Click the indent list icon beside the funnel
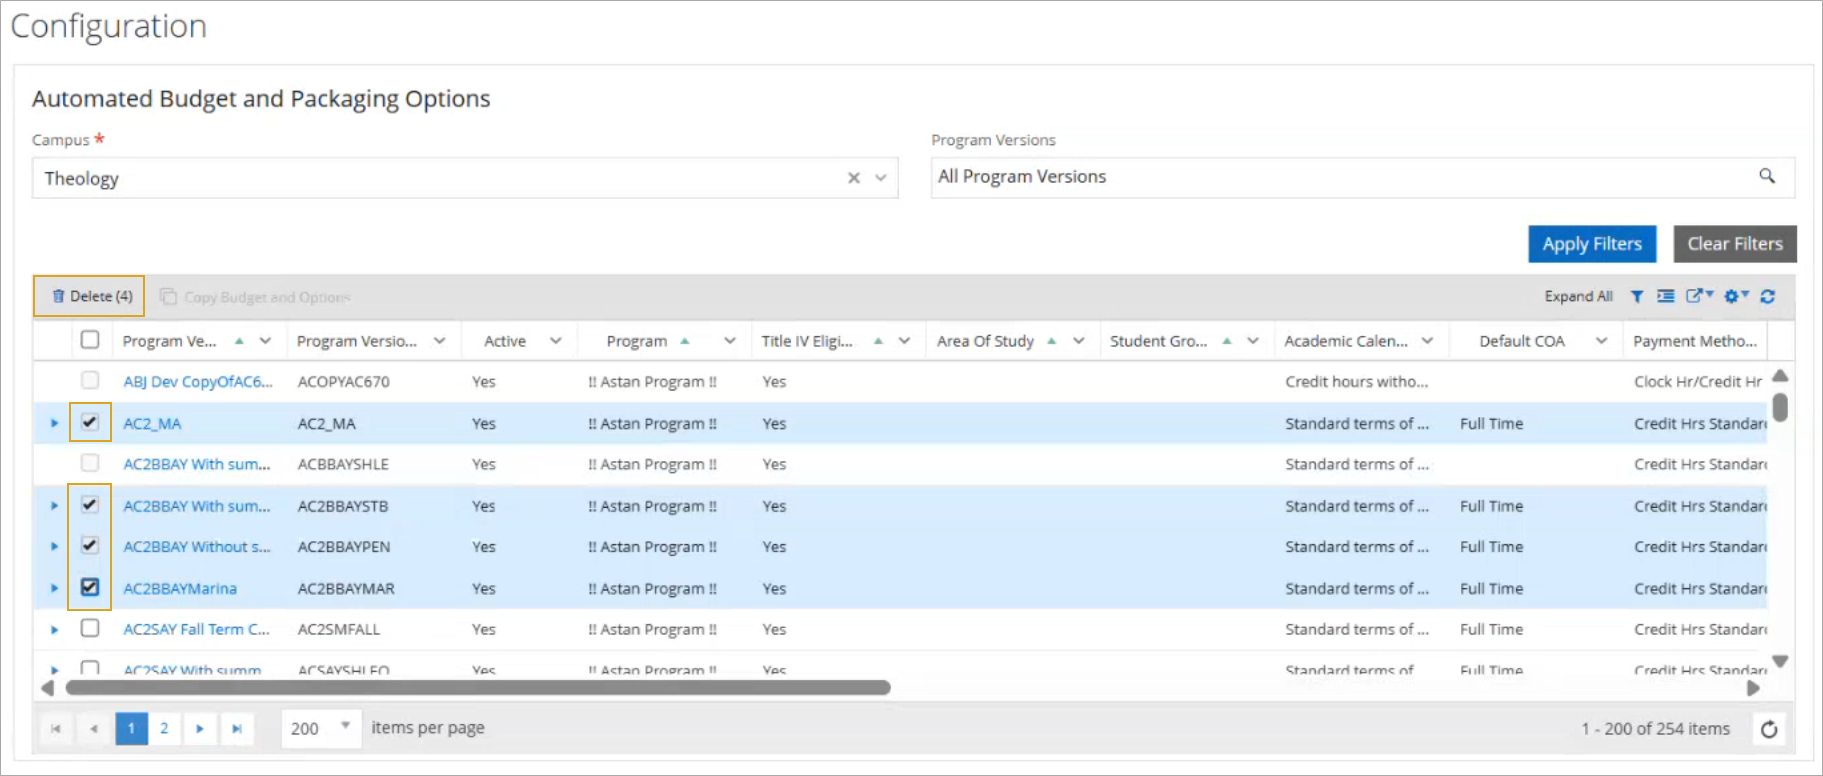1823x776 pixels. tap(1666, 297)
